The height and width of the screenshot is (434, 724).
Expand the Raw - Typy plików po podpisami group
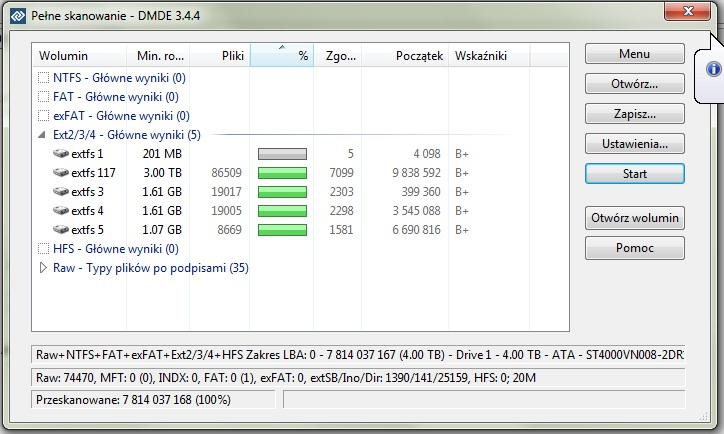click(x=43, y=268)
